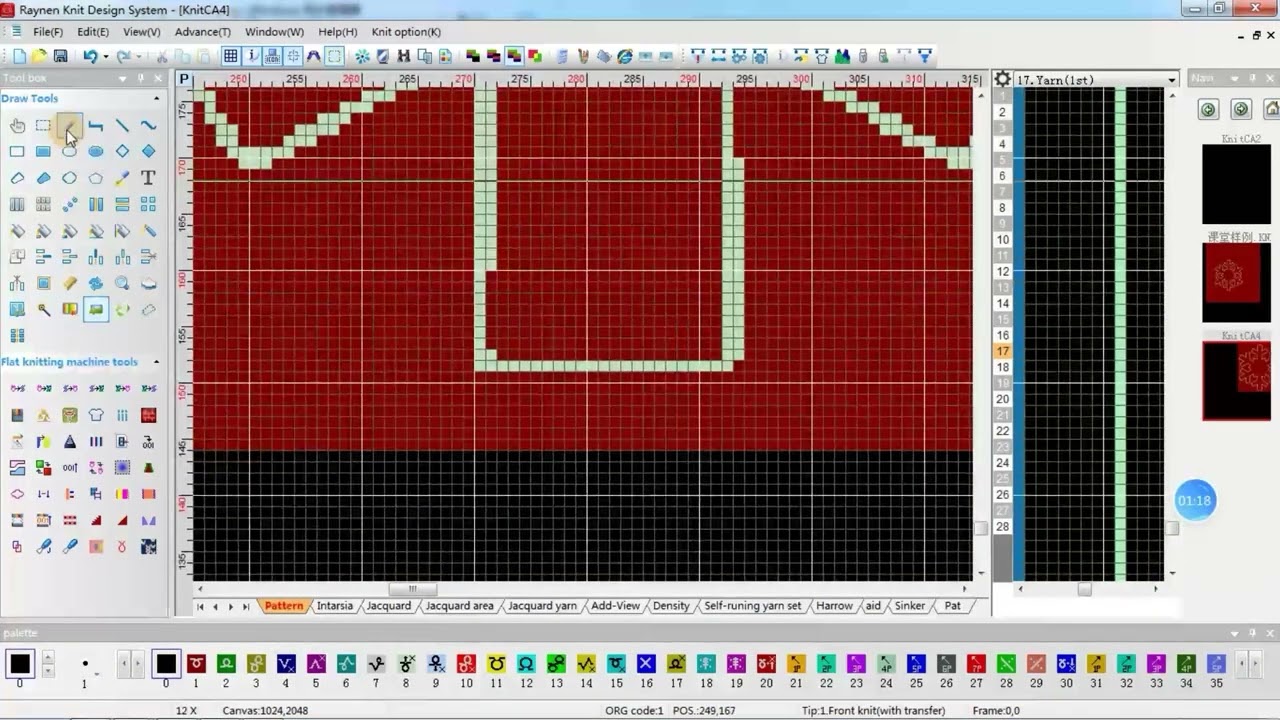Pick palette color 11 yellow
This screenshot has height=720, width=1280.
click(496, 663)
